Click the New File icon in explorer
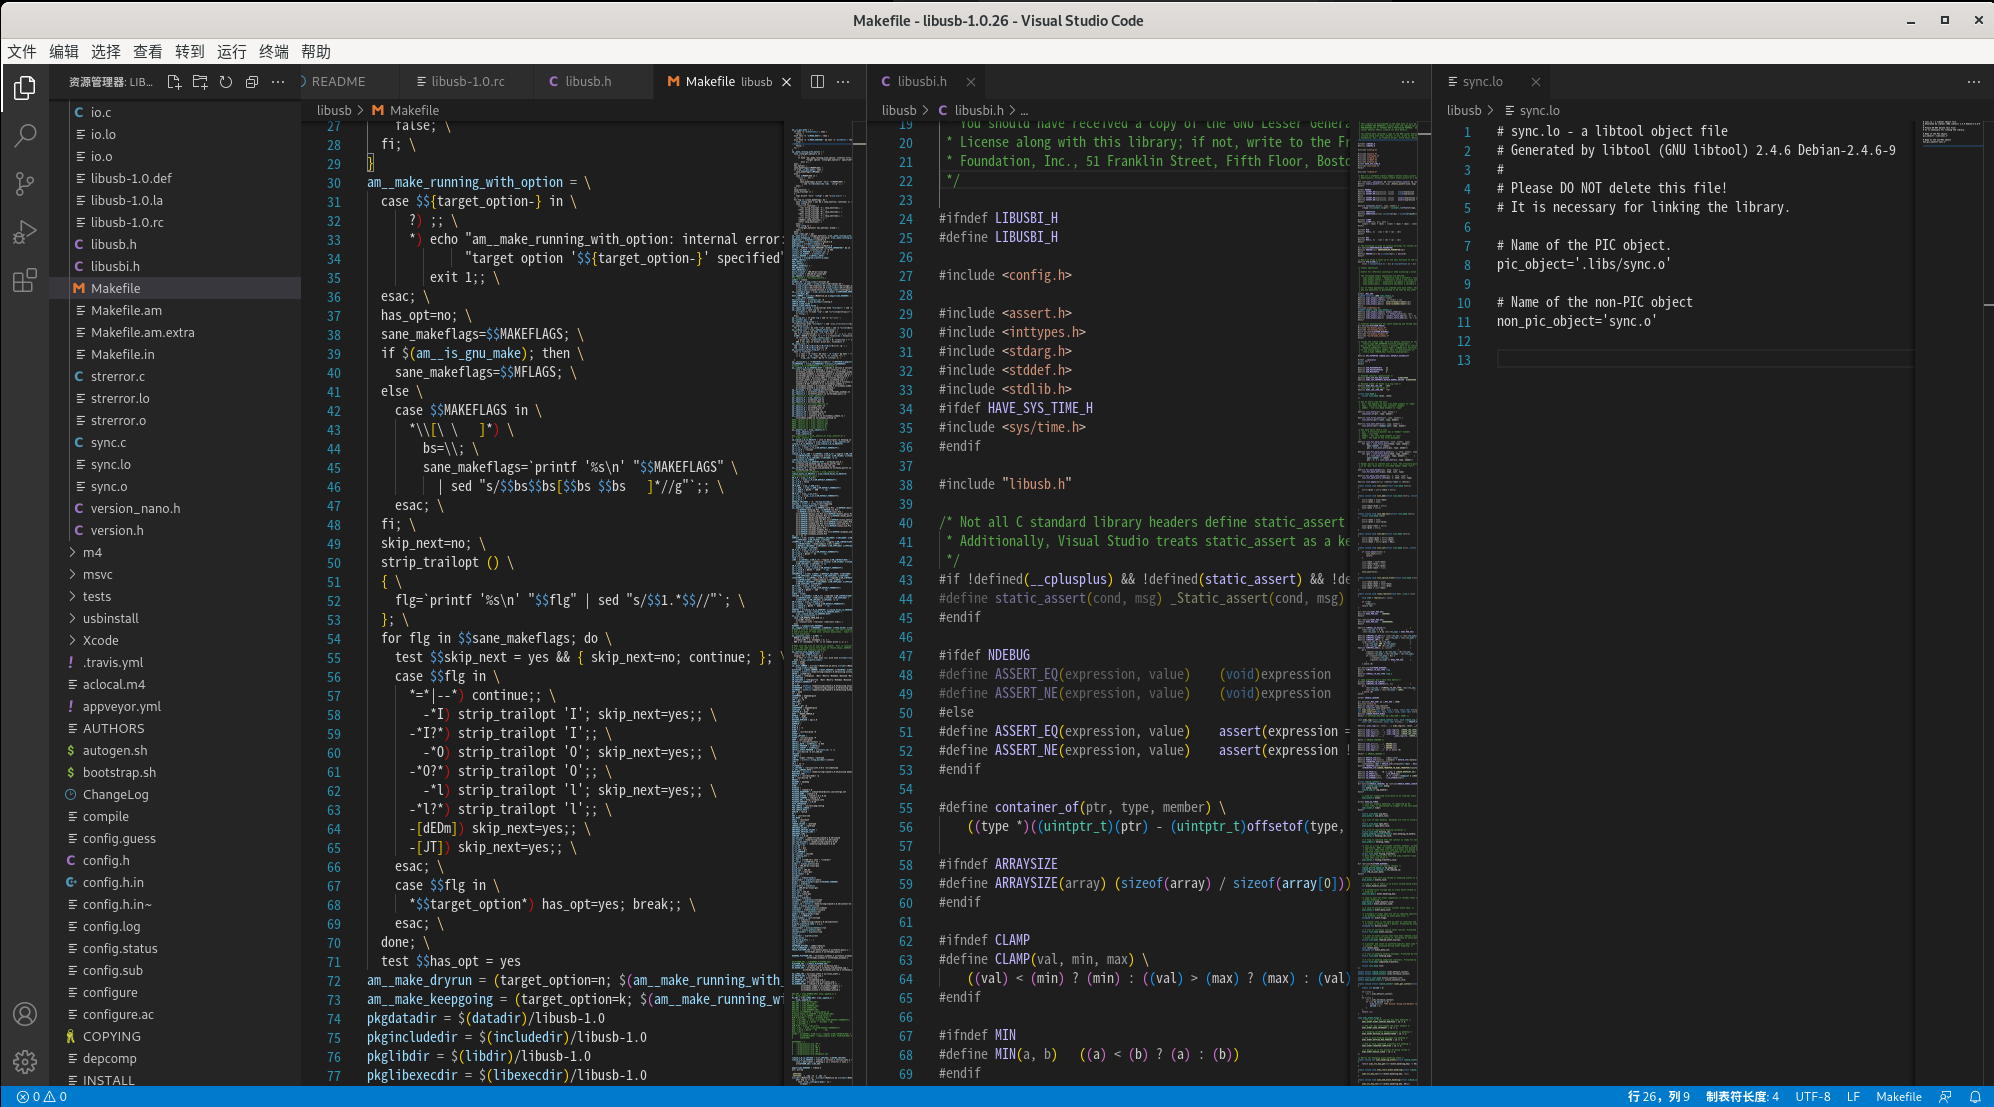Screen dimensions: 1994x1107 tap(174, 82)
